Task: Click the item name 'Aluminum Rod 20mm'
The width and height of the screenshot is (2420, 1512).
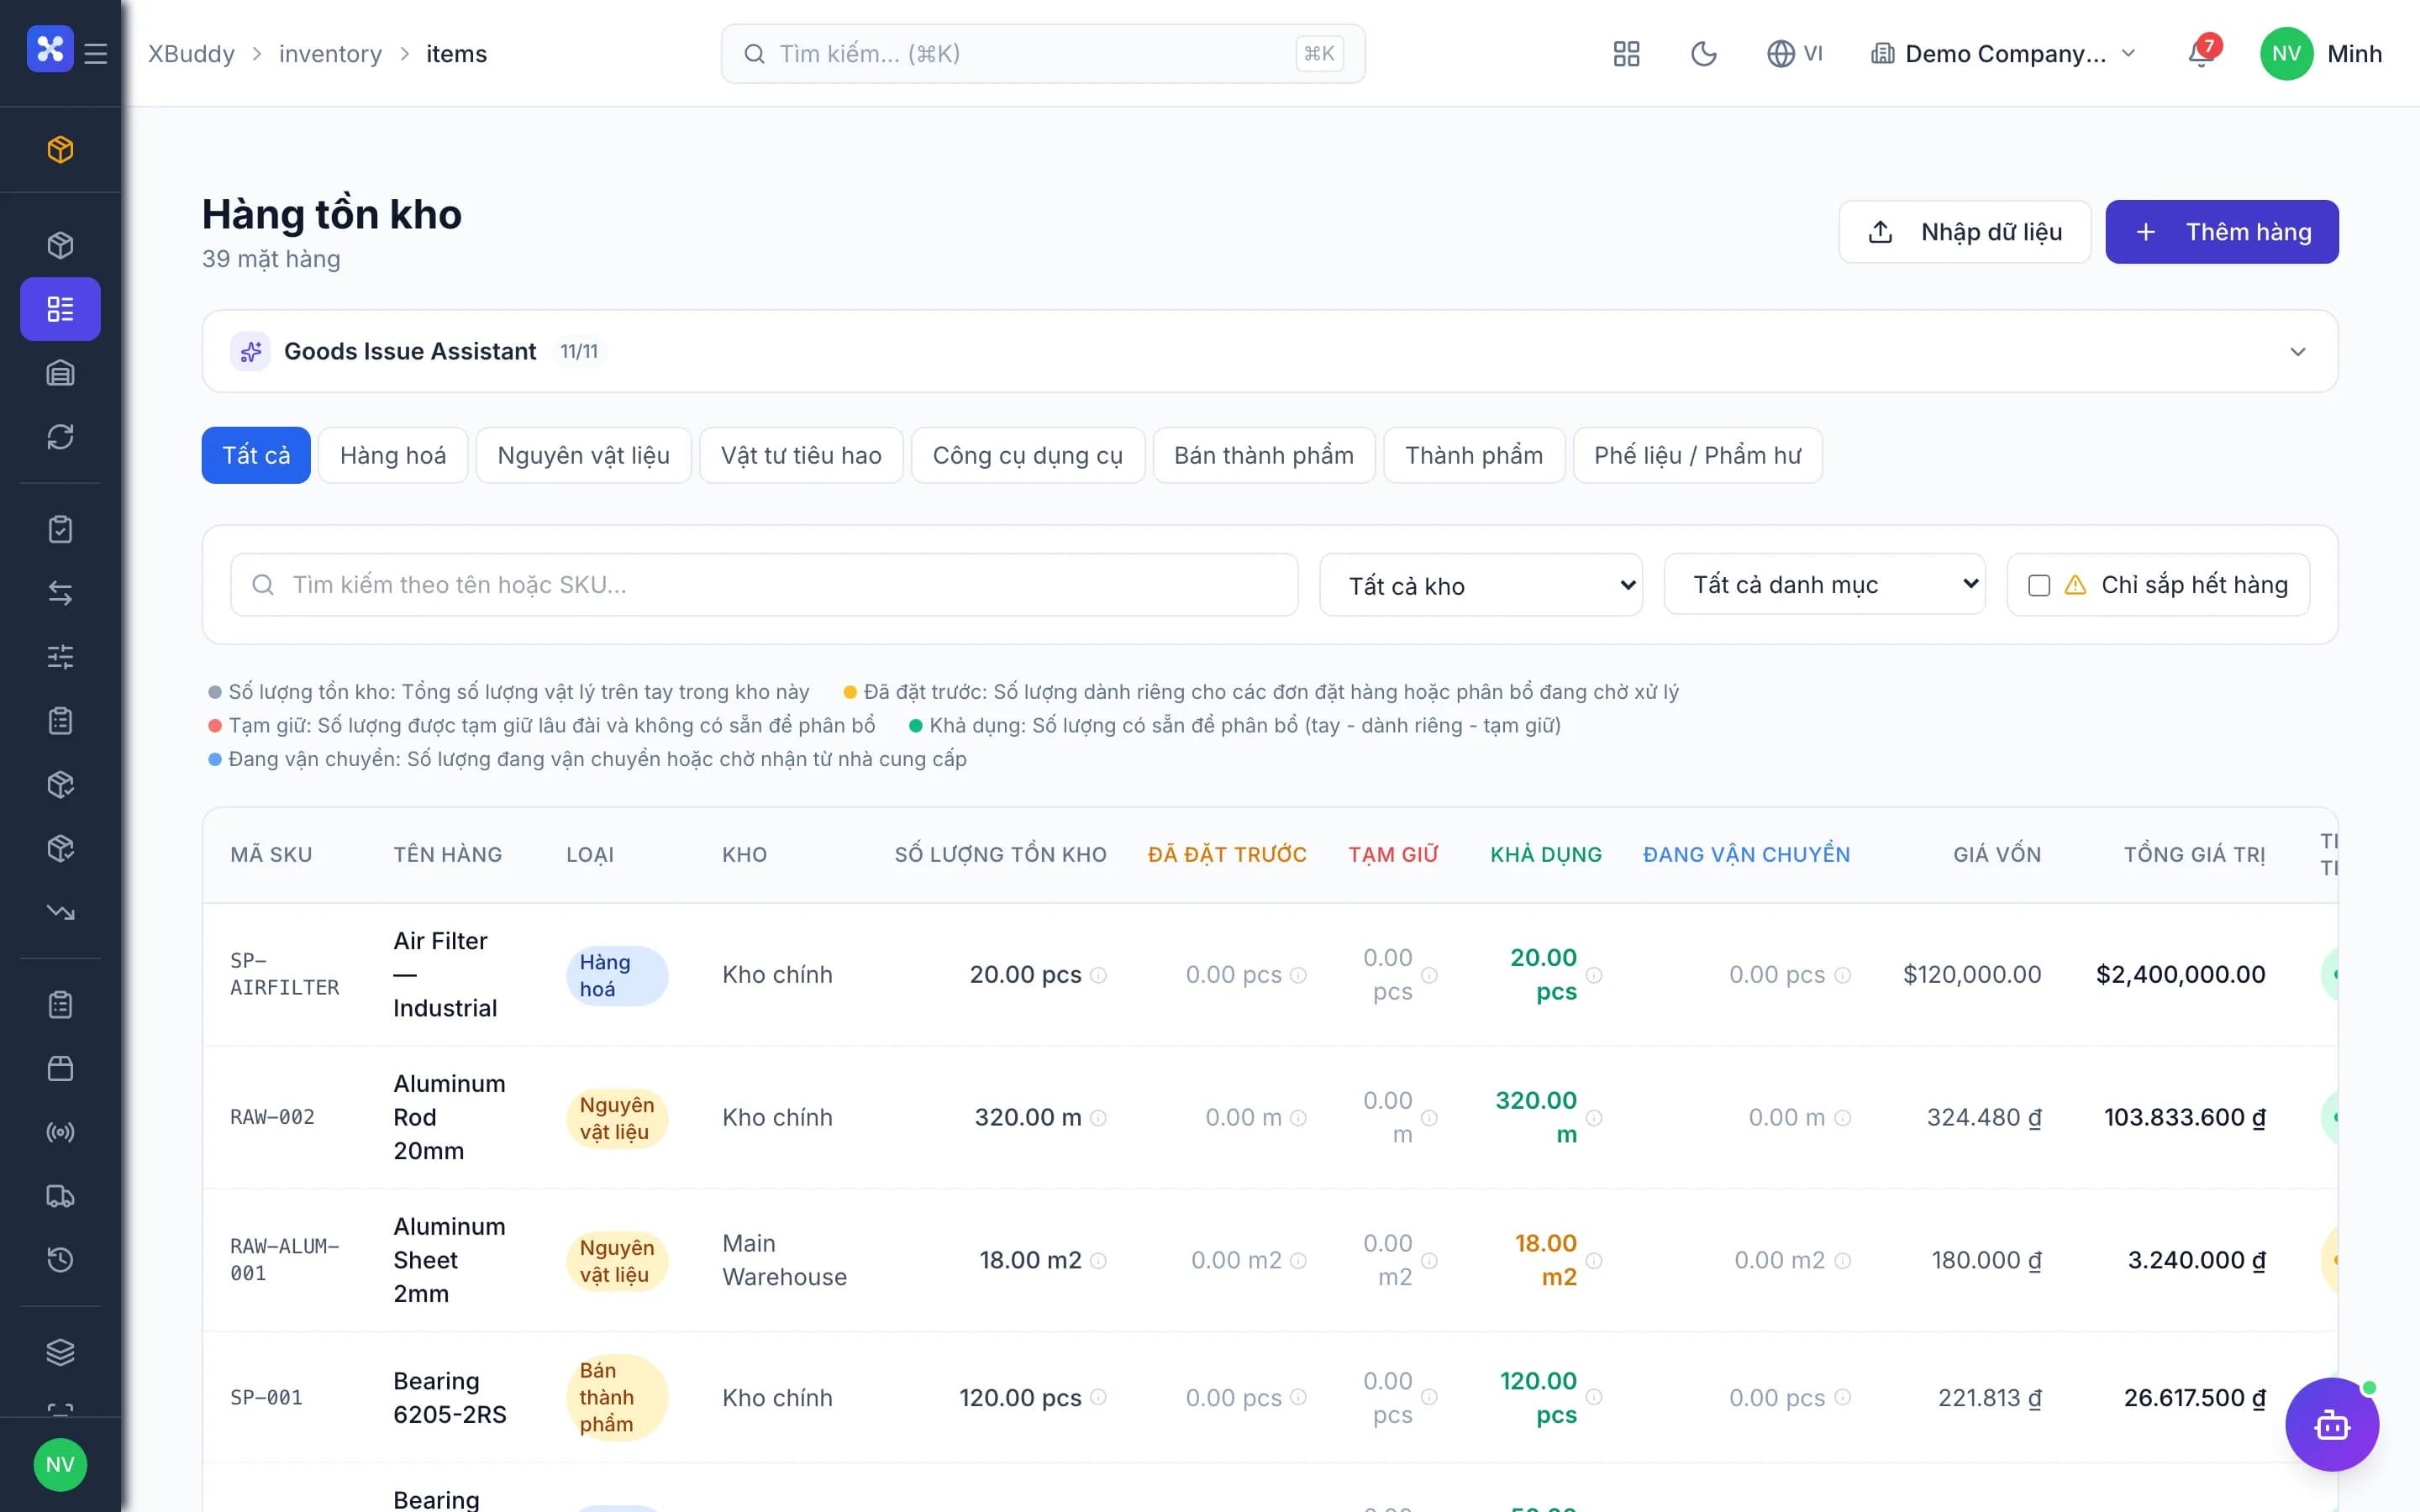Action: [x=449, y=1118]
